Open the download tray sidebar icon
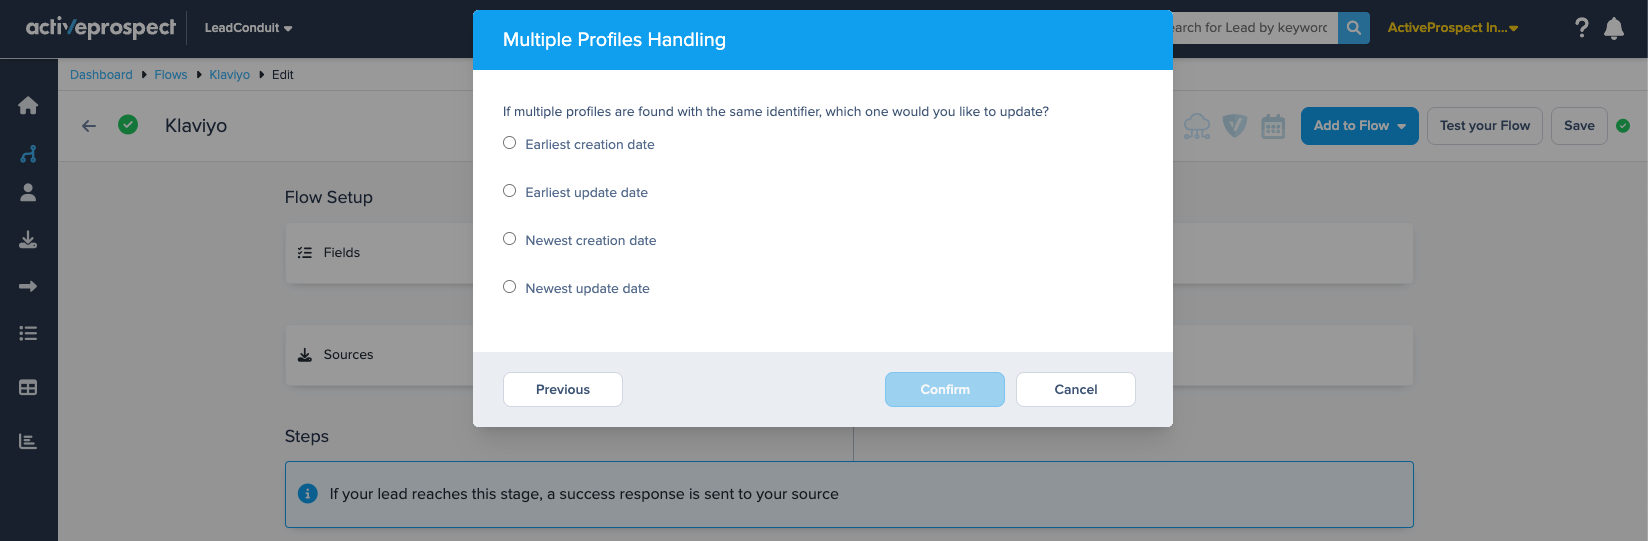 point(28,240)
